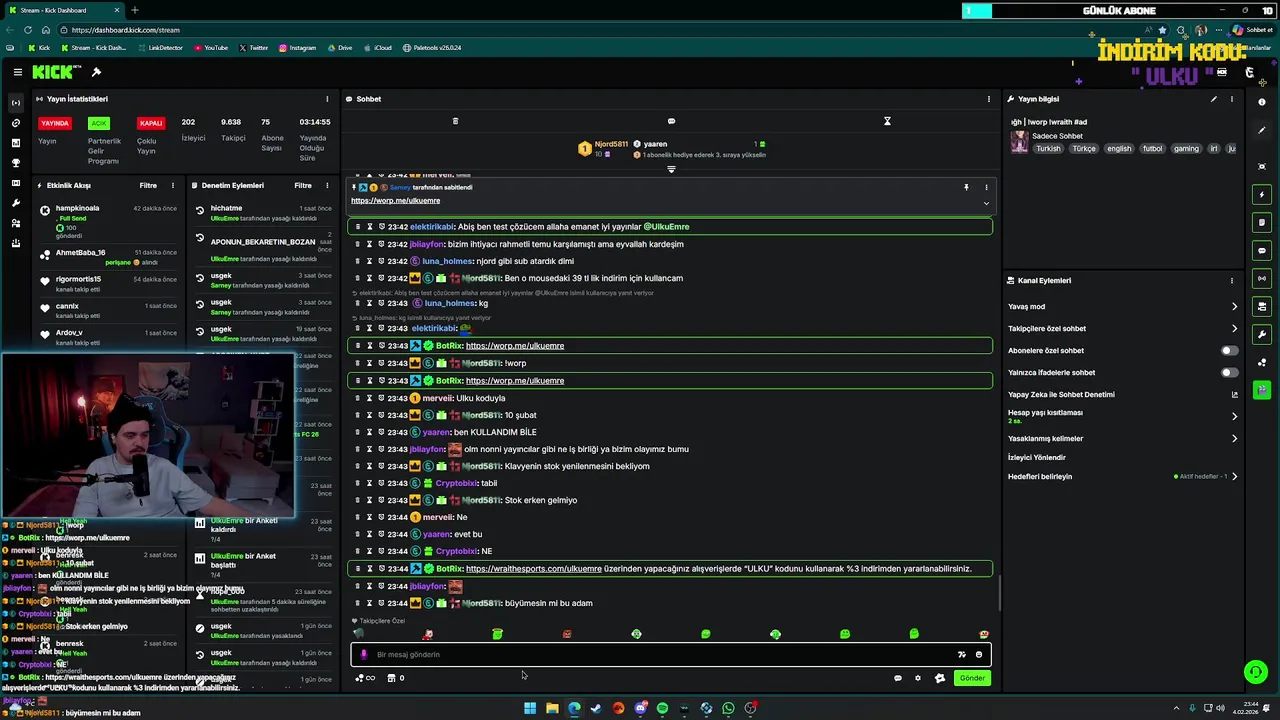
Task: Click the green help bubble at bottom right
Action: (1255, 672)
